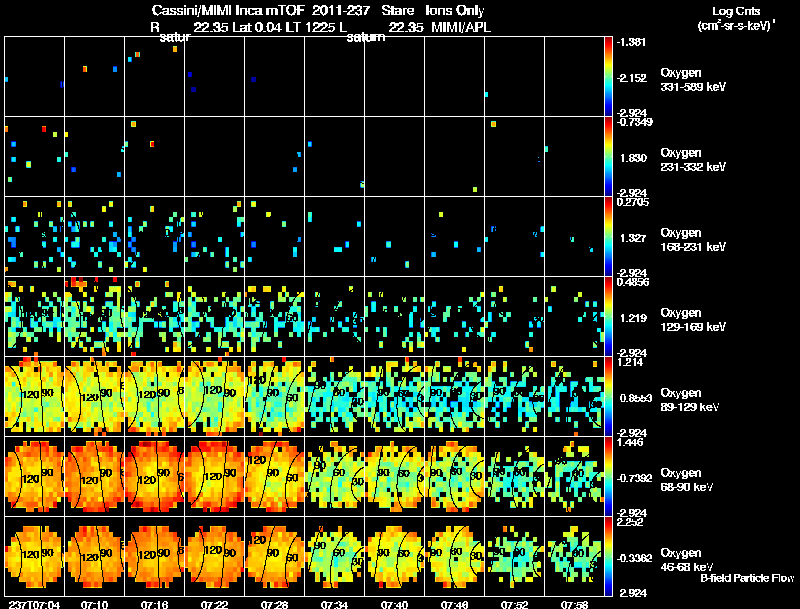Click the '-0.7392' colorbar value
This screenshot has height=609, width=800.
click(x=634, y=478)
